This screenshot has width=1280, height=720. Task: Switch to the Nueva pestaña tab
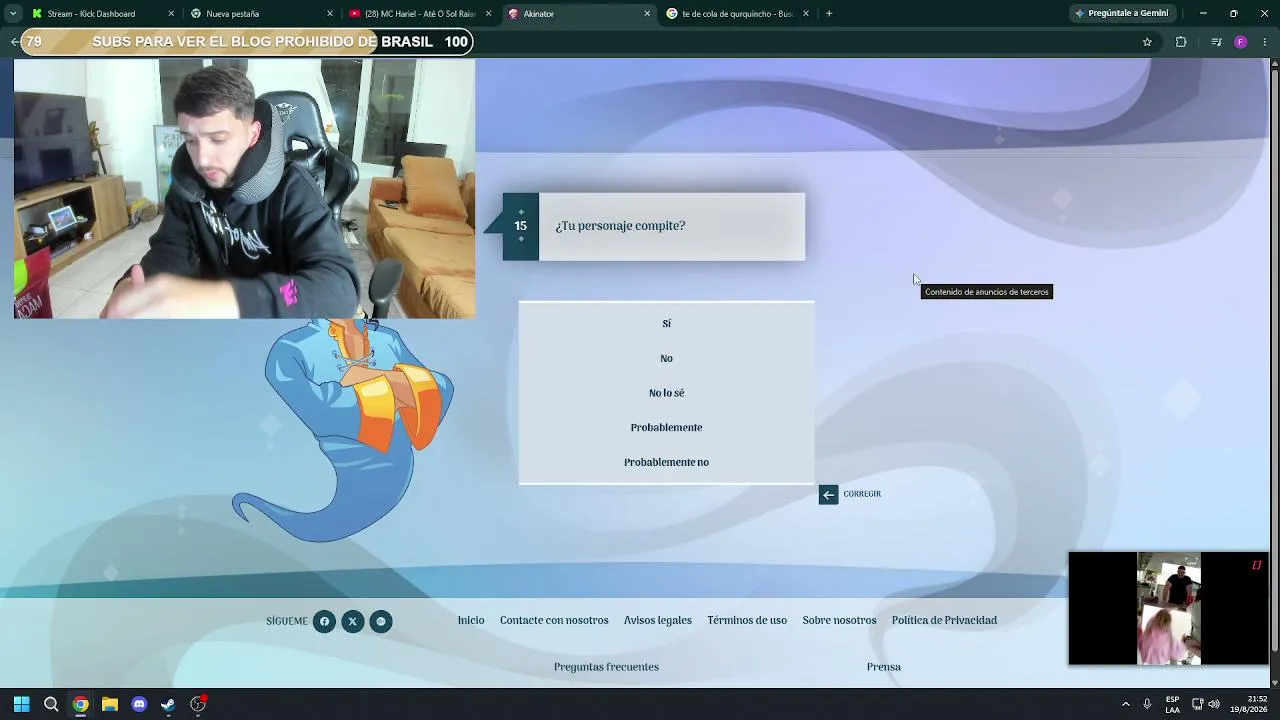(260, 14)
